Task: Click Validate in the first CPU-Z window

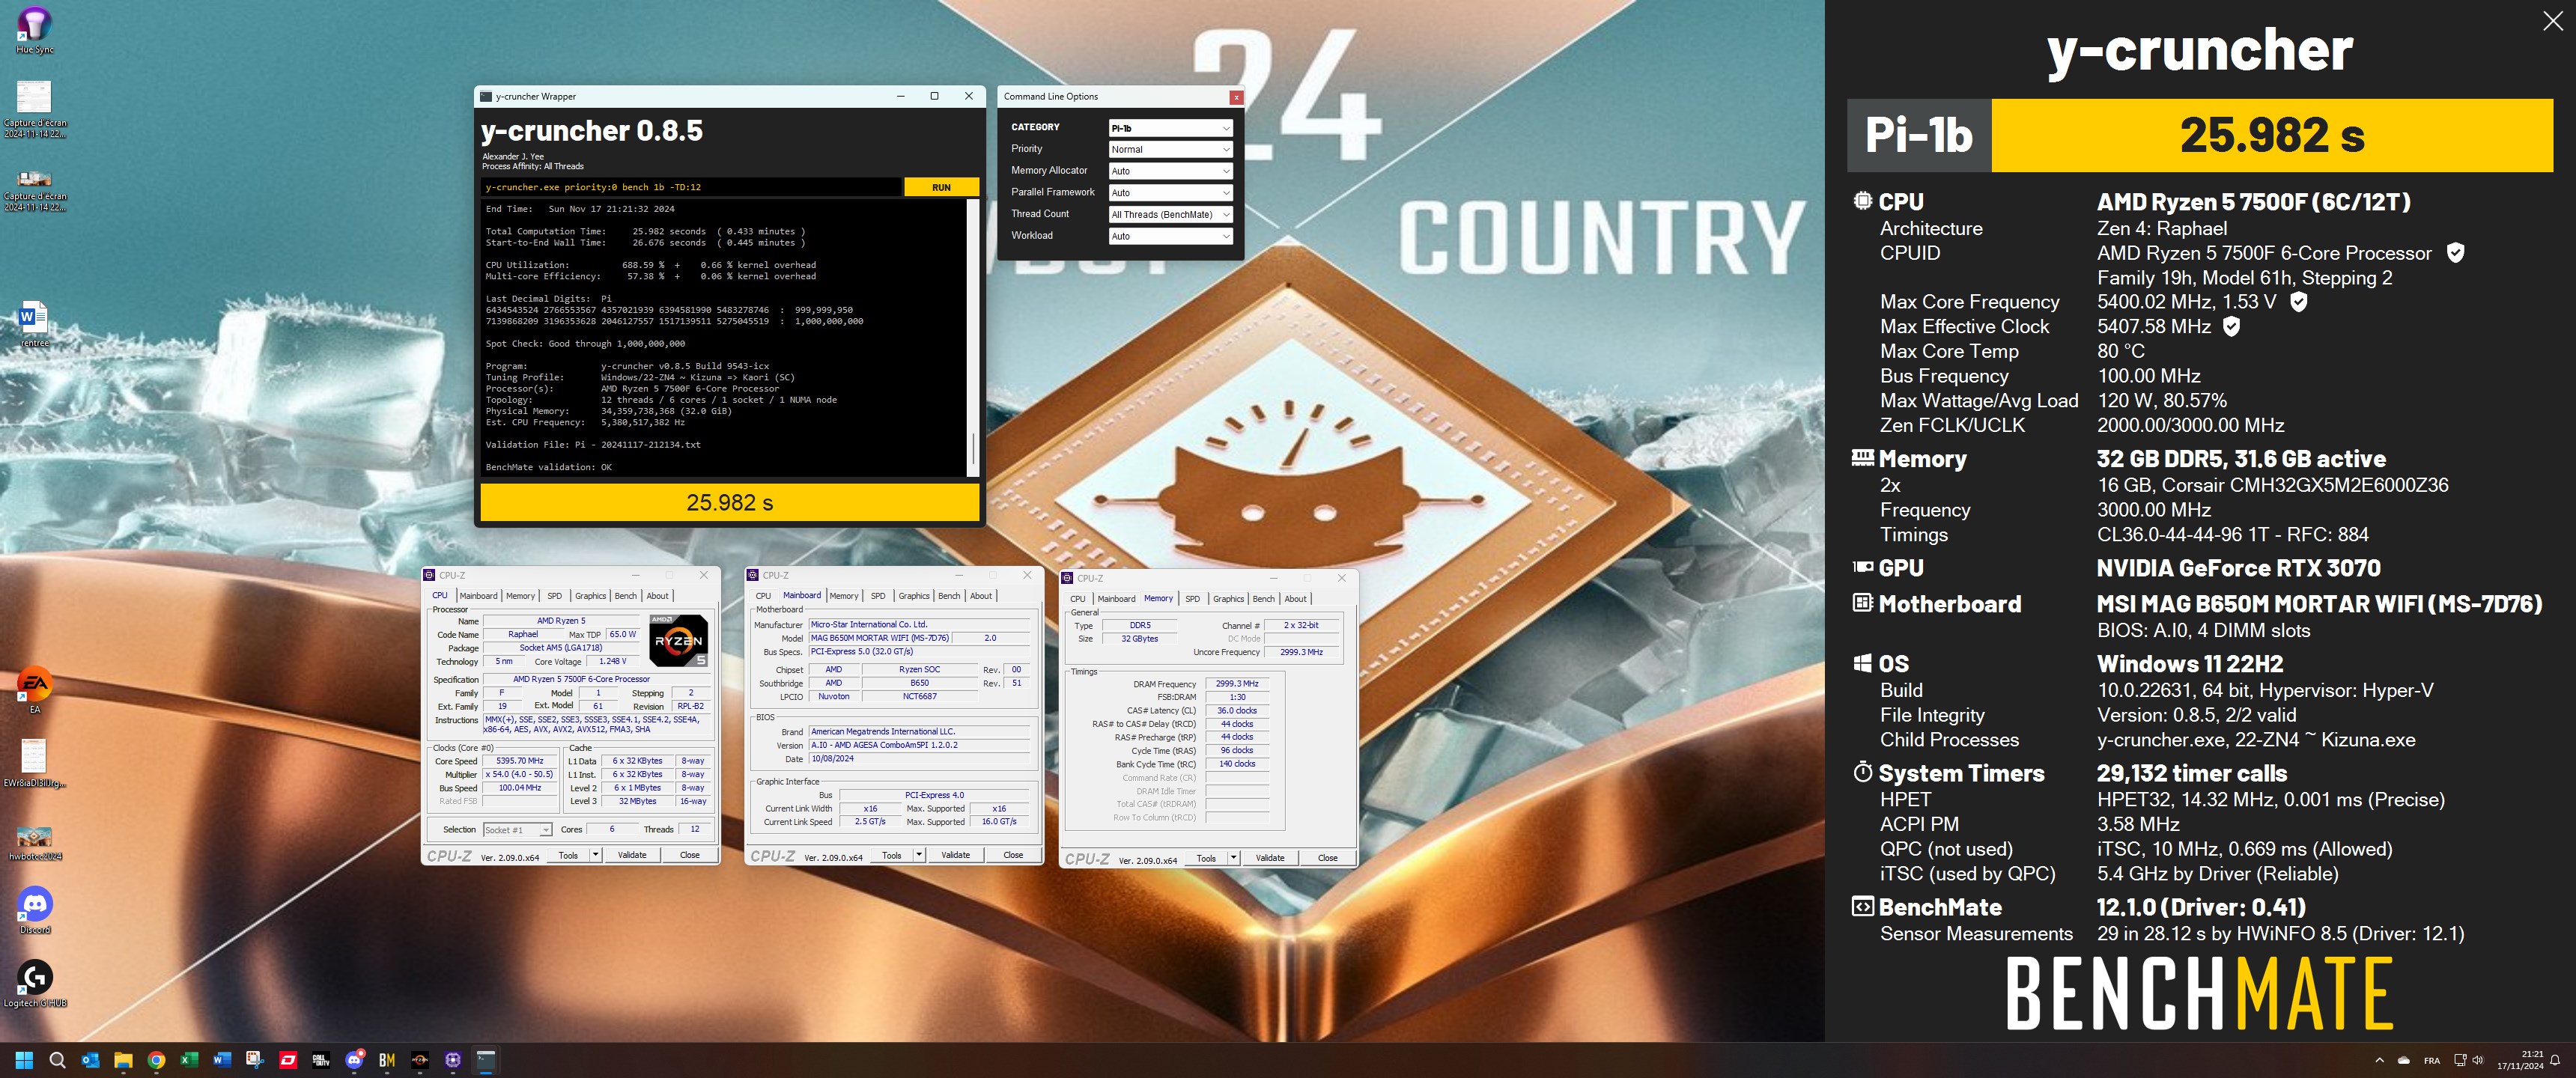Action: [632, 855]
